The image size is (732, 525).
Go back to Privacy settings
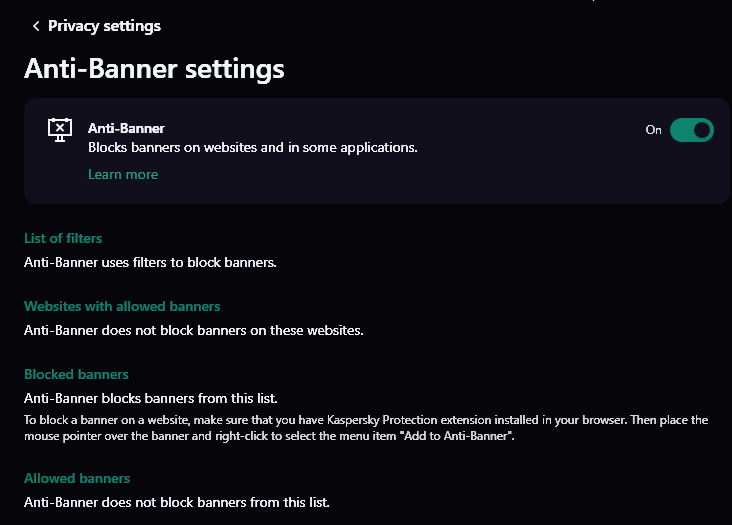[x=104, y=26]
